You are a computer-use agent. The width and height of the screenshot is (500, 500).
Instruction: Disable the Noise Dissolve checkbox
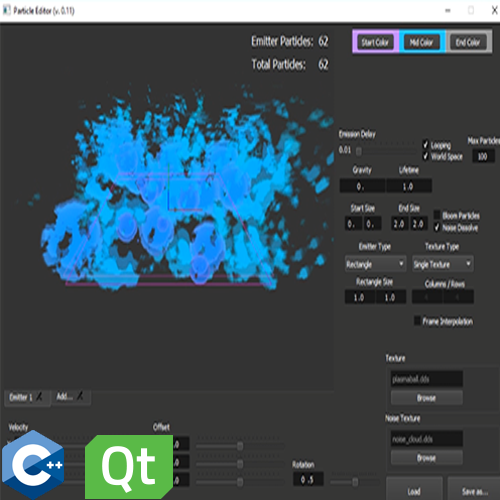coord(437,227)
